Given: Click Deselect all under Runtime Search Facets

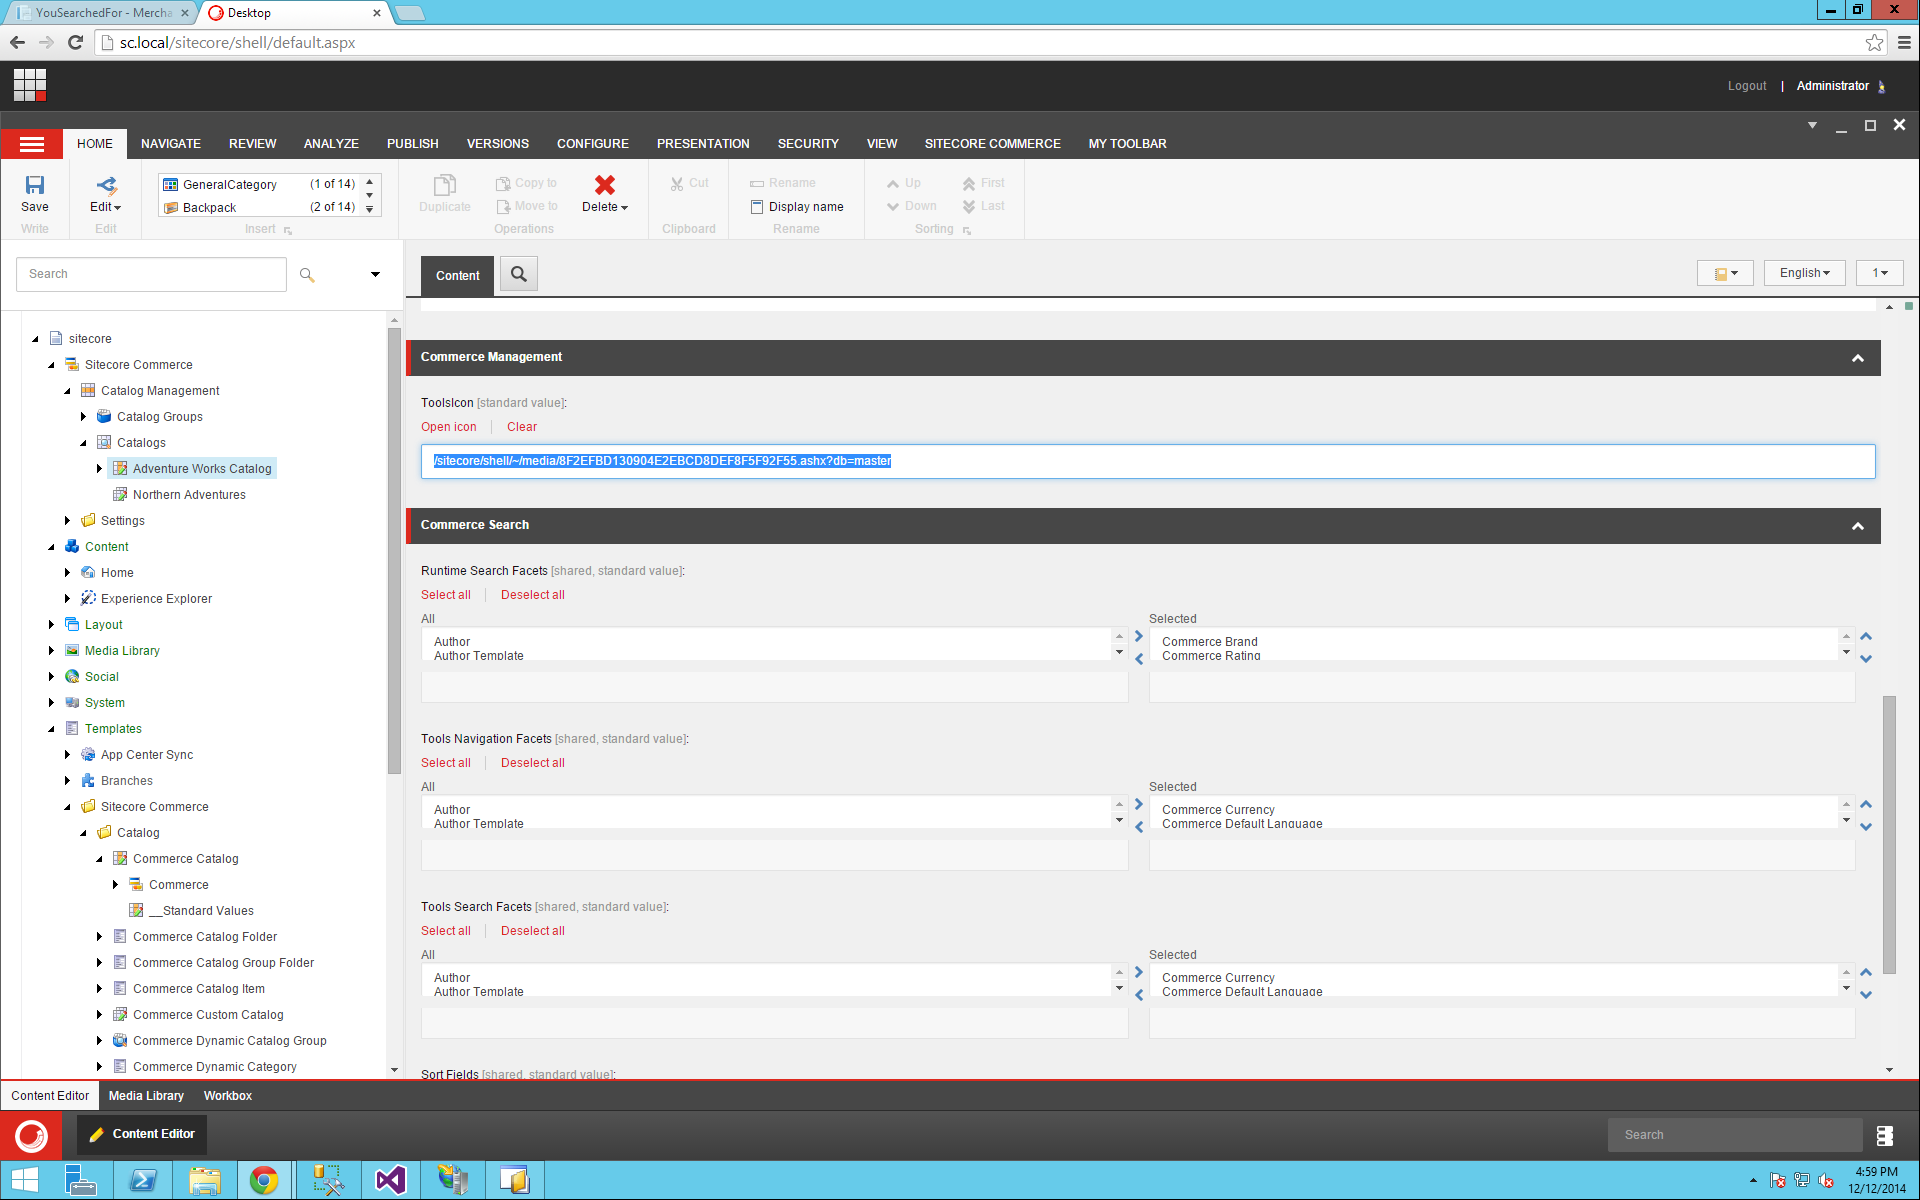Looking at the screenshot, I should pyautogui.click(x=532, y=594).
